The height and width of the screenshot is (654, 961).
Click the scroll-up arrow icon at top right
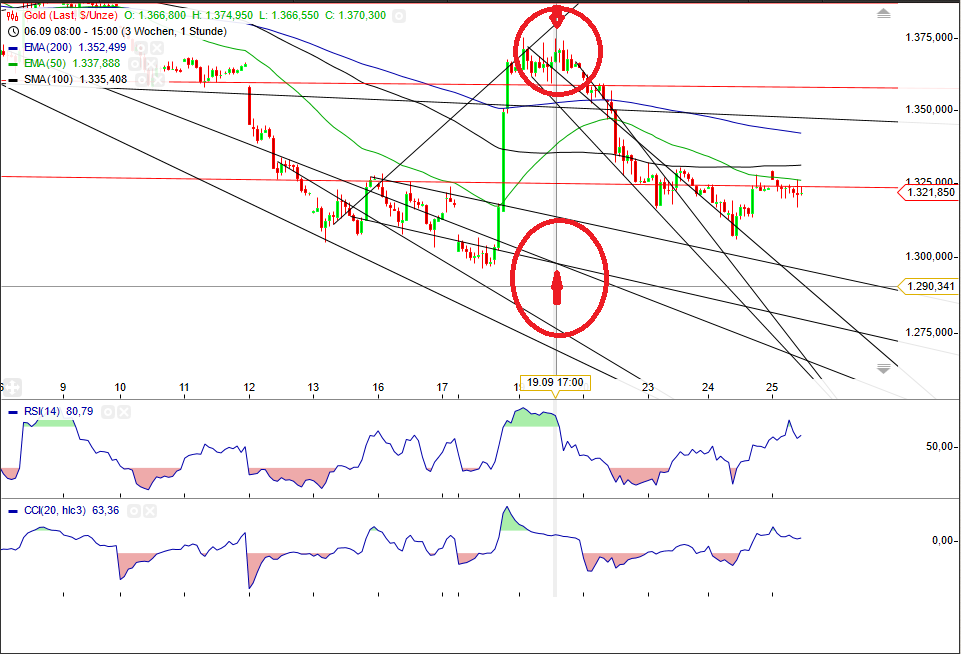(x=882, y=14)
